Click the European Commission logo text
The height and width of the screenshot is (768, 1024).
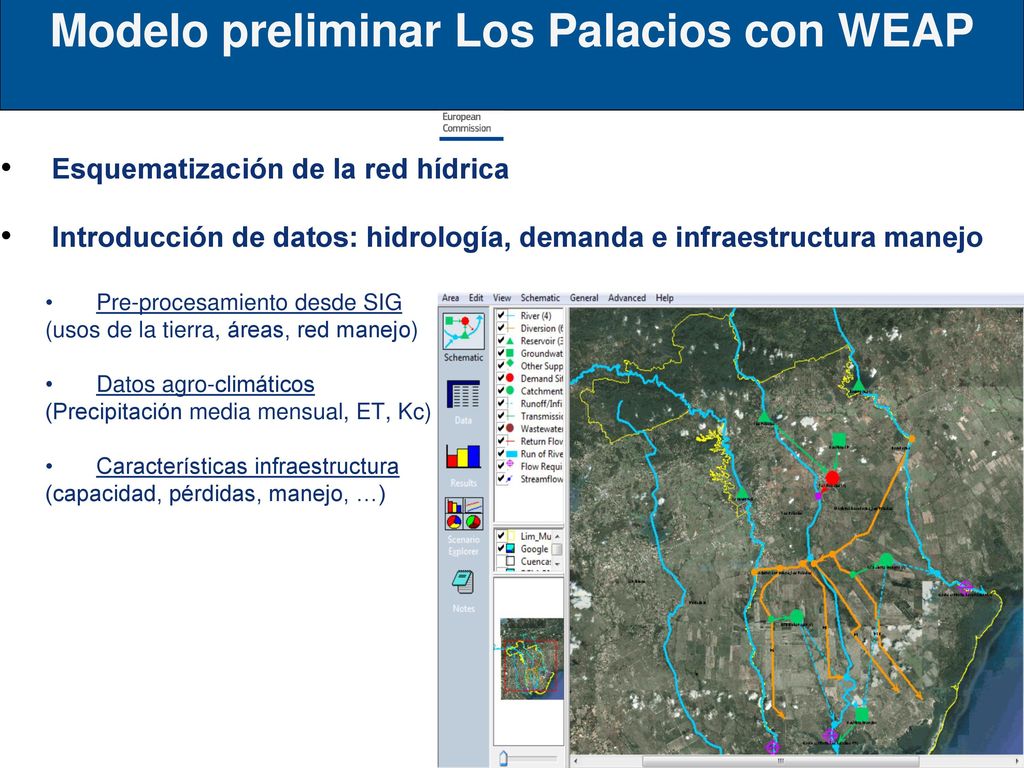[466, 122]
